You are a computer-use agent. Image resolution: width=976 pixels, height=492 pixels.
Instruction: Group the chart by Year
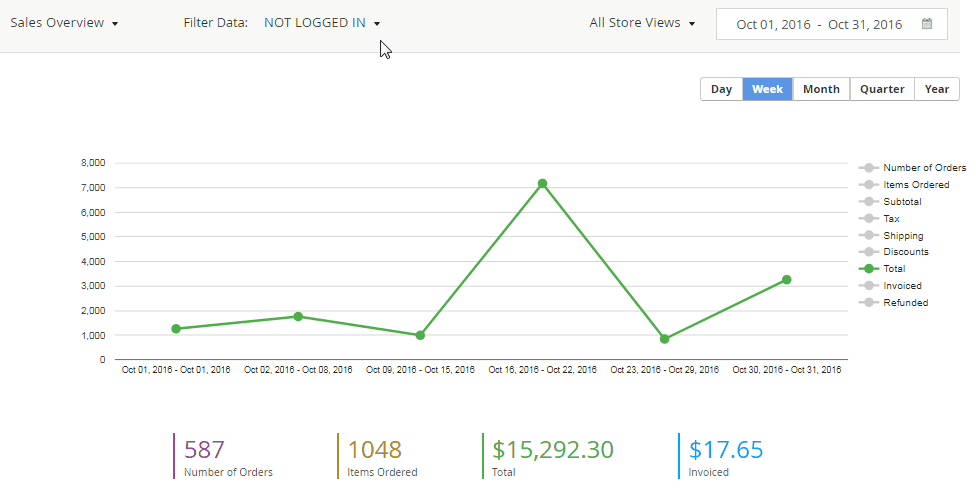click(937, 89)
